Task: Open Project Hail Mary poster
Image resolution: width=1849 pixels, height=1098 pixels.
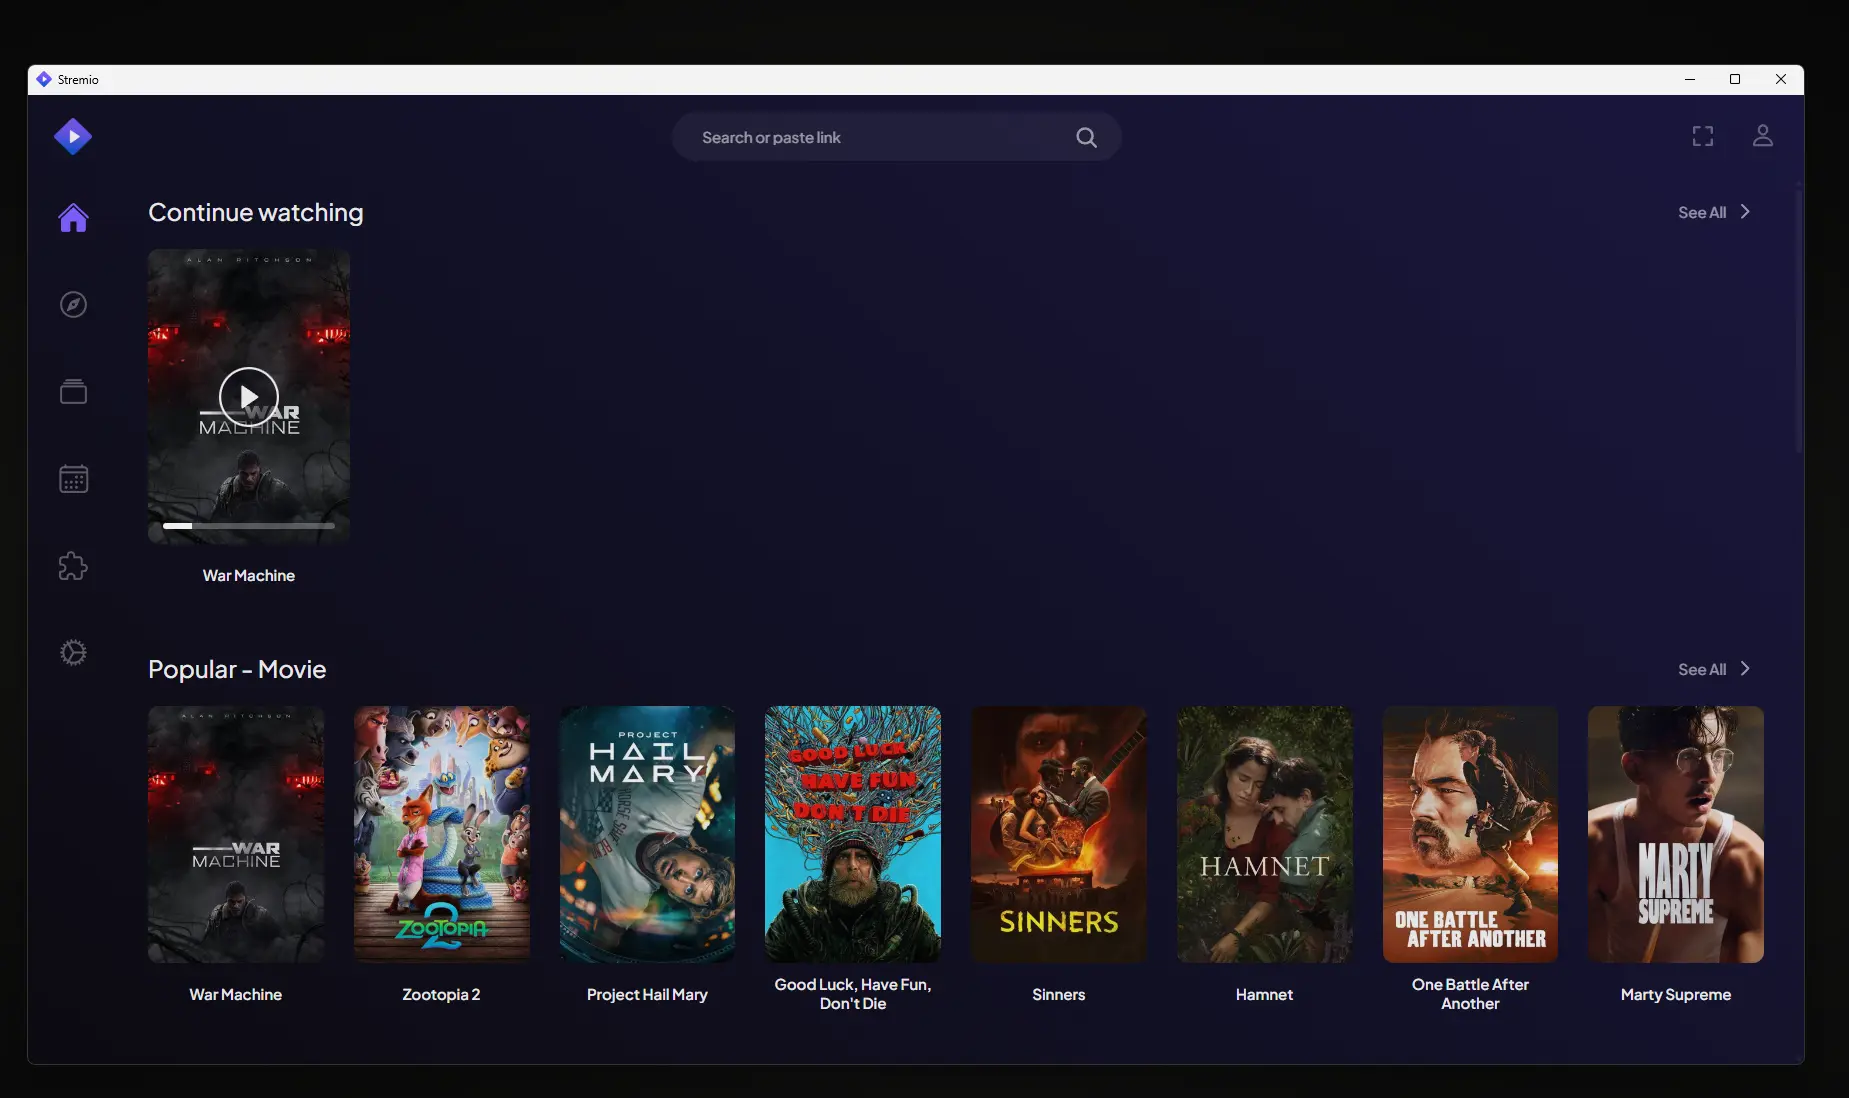Action: coord(647,834)
